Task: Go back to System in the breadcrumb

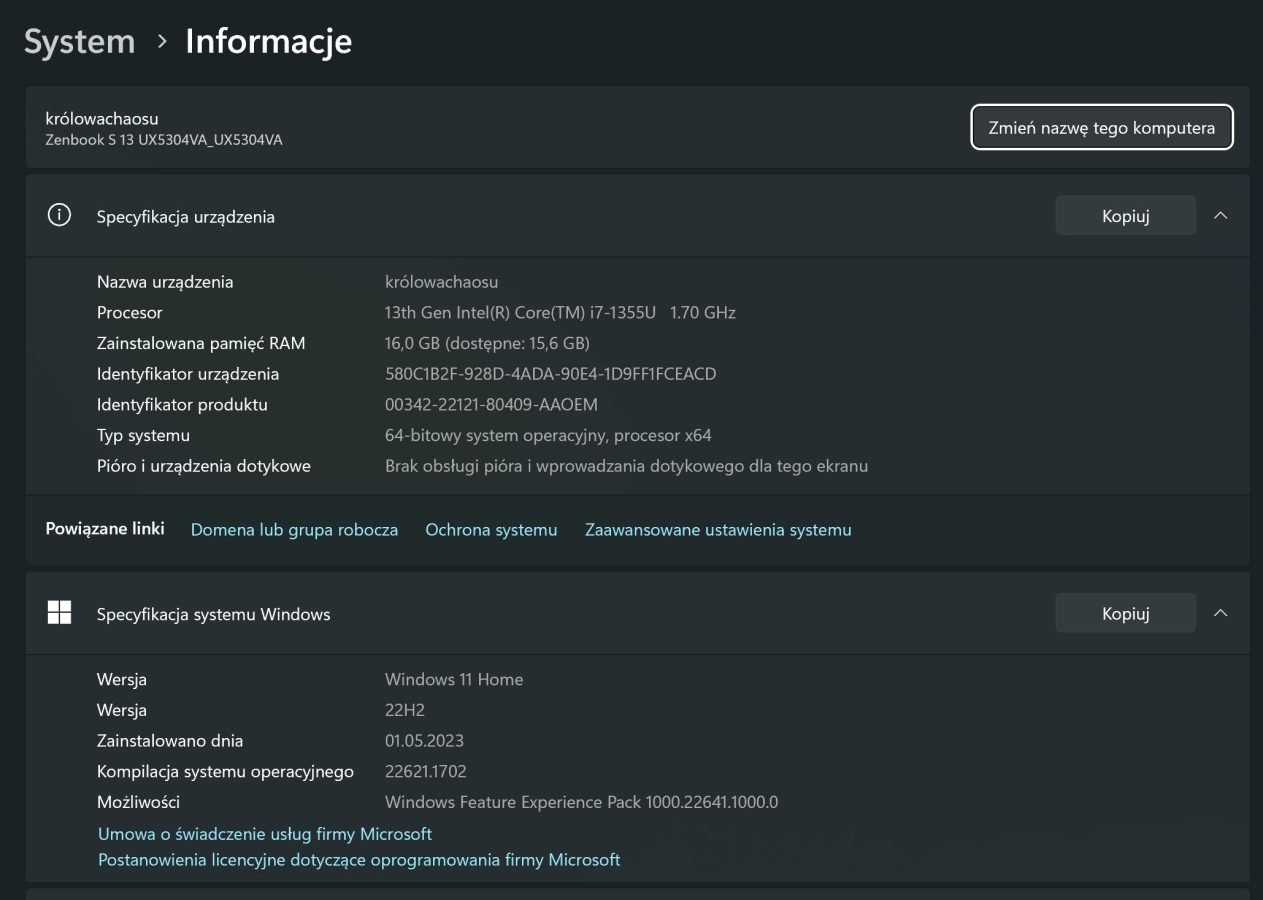Action: [79, 42]
